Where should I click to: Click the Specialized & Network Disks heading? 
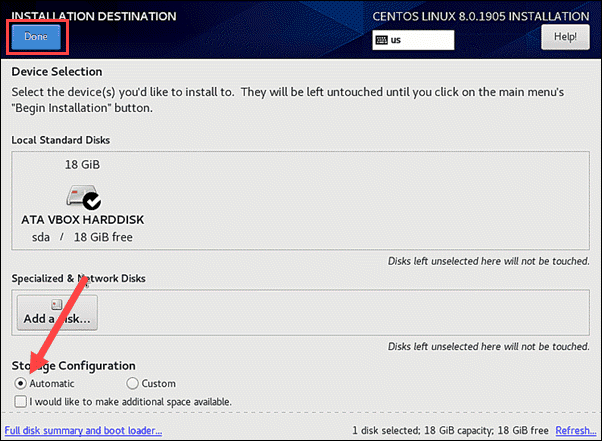pyautogui.click(x=78, y=278)
